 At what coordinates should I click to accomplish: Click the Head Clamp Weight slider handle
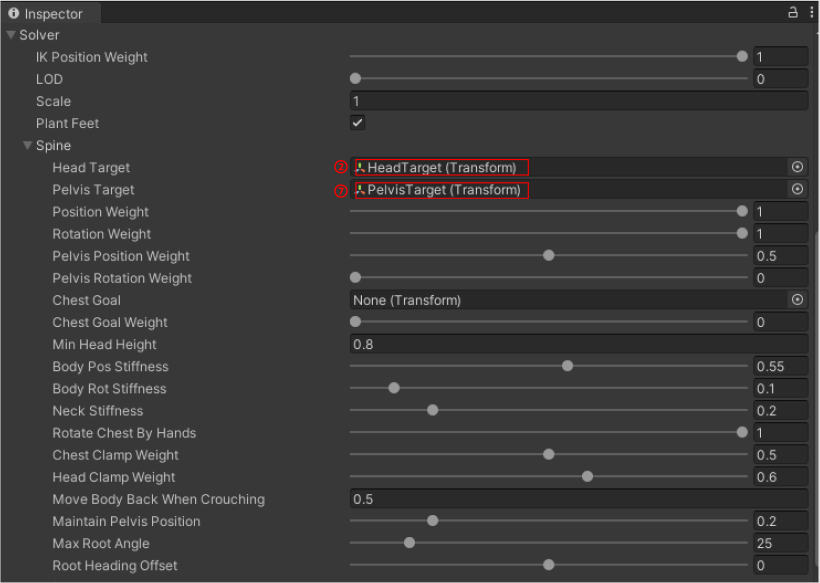click(587, 476)
